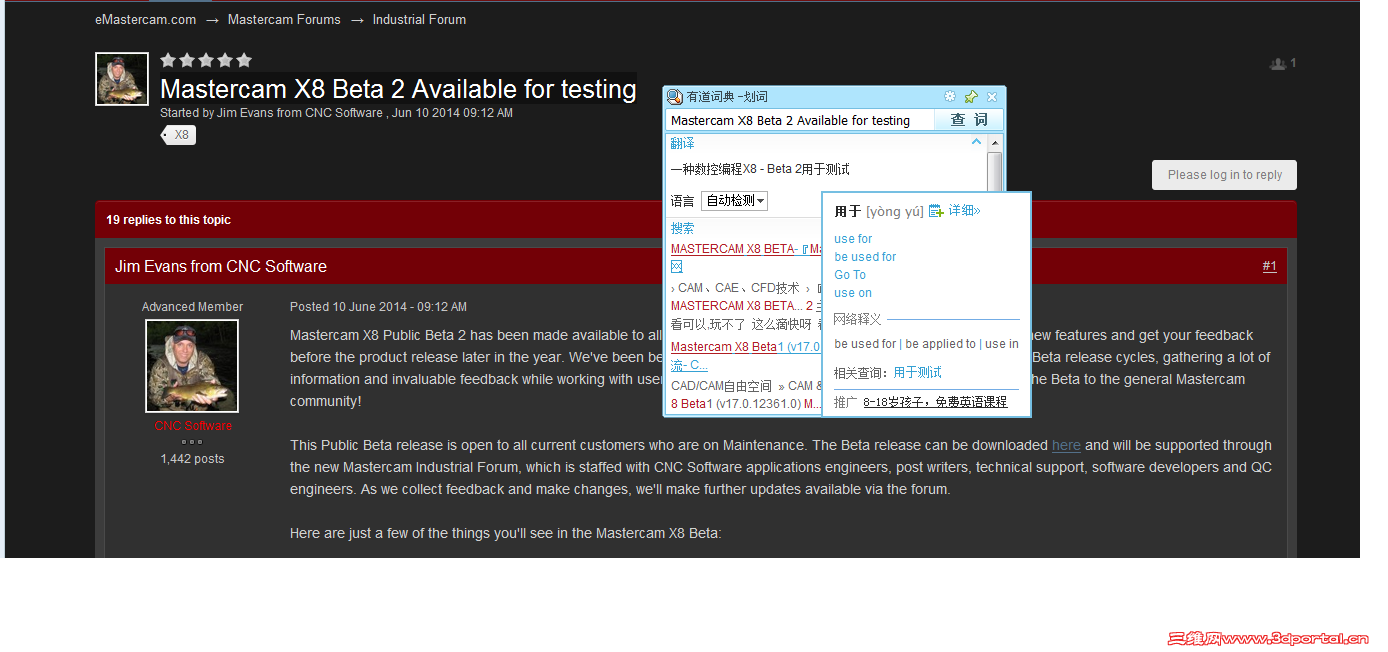Open Mastercam X8 Beta1 (v17.0 search result
This screenshot has width=1388, height=652.
point(745,347)
